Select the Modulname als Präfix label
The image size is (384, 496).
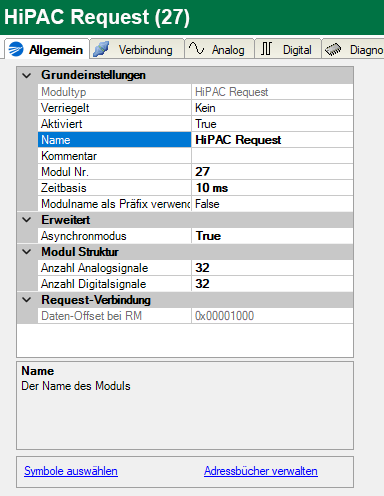click(x=114, y=204)
